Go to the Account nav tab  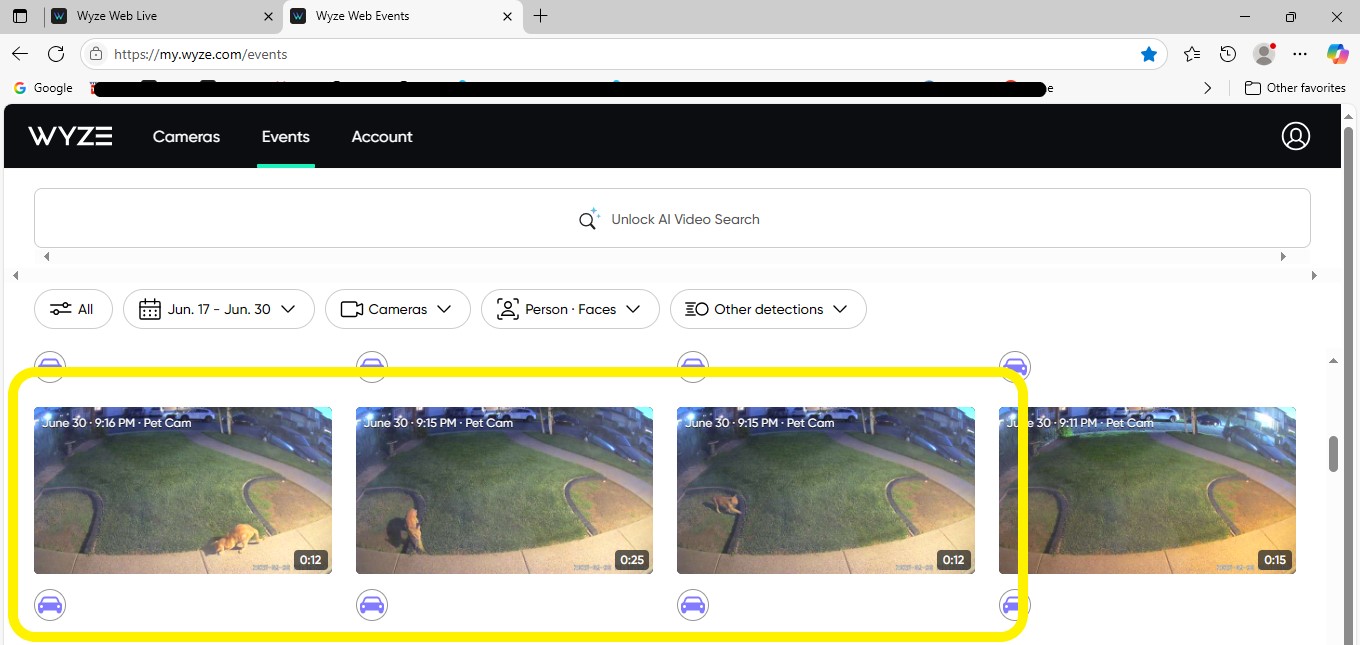coord(382,137)
